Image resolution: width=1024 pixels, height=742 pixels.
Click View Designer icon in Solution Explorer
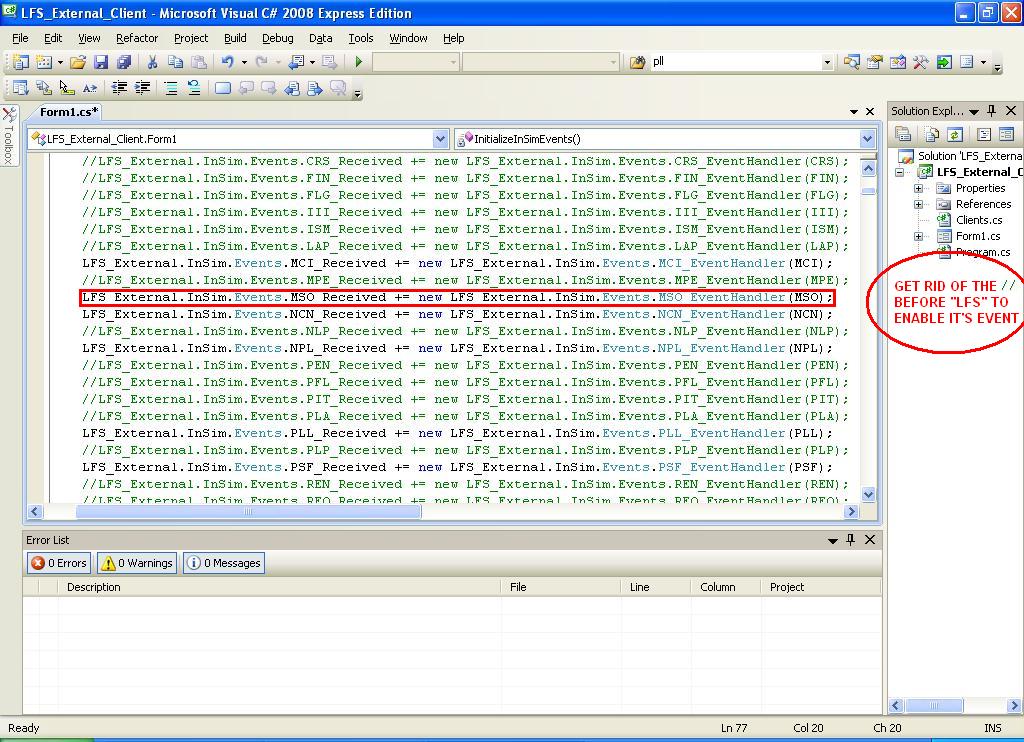tap(1006, 135)
